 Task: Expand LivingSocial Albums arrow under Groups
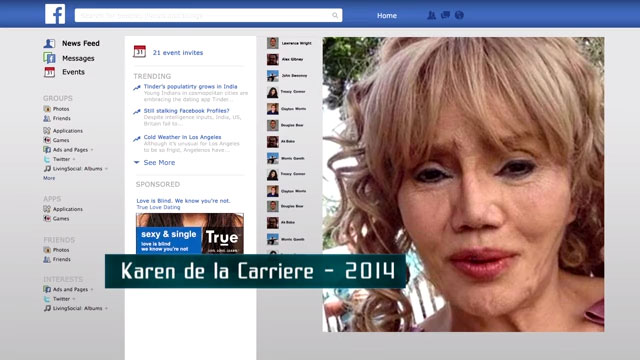[x=107, y=169]
